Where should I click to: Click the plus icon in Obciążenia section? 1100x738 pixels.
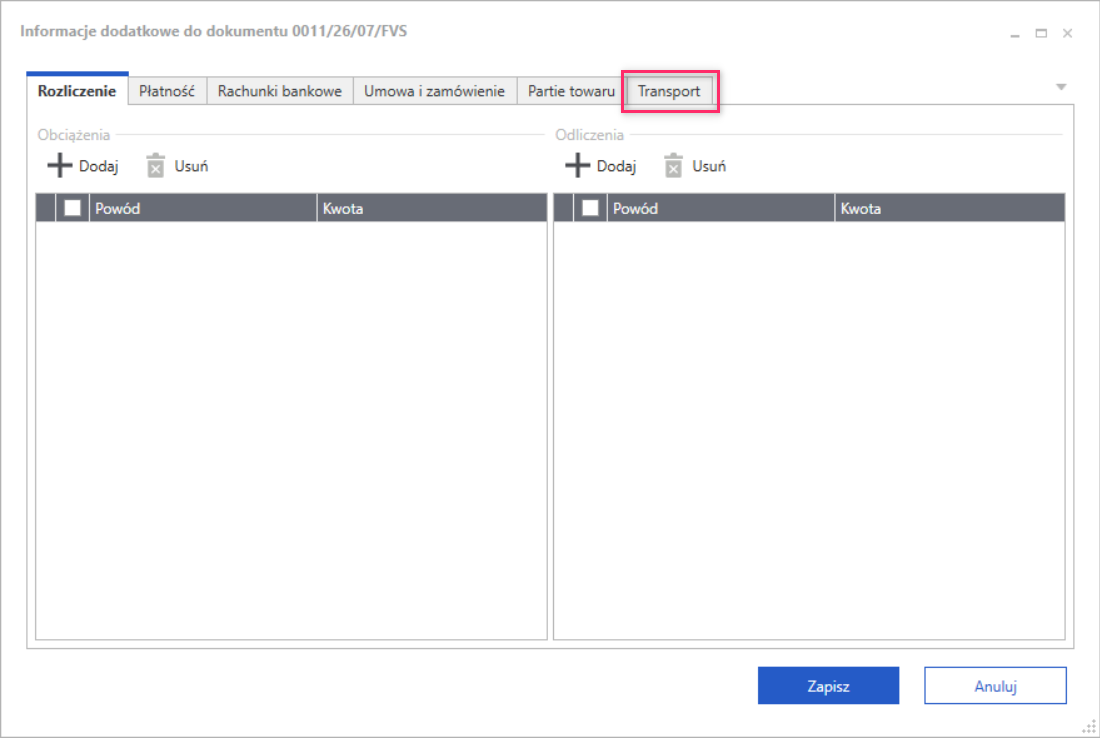click(60, 166)
